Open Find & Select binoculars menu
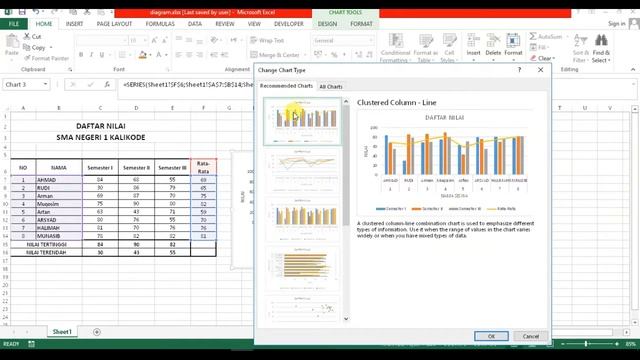The height and width of the screenshot is (360, 640). tap(601, 48)
